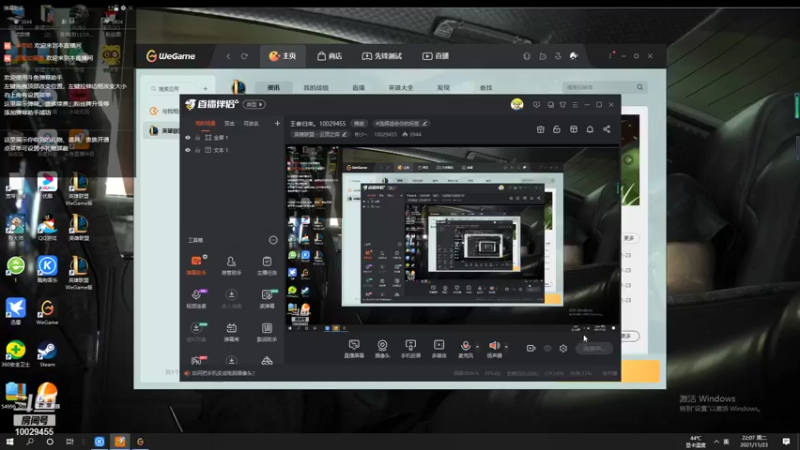This screenshot has height=450, width=800.
Task: Go to WeGame 直播 tab
Action: [435, 56]
